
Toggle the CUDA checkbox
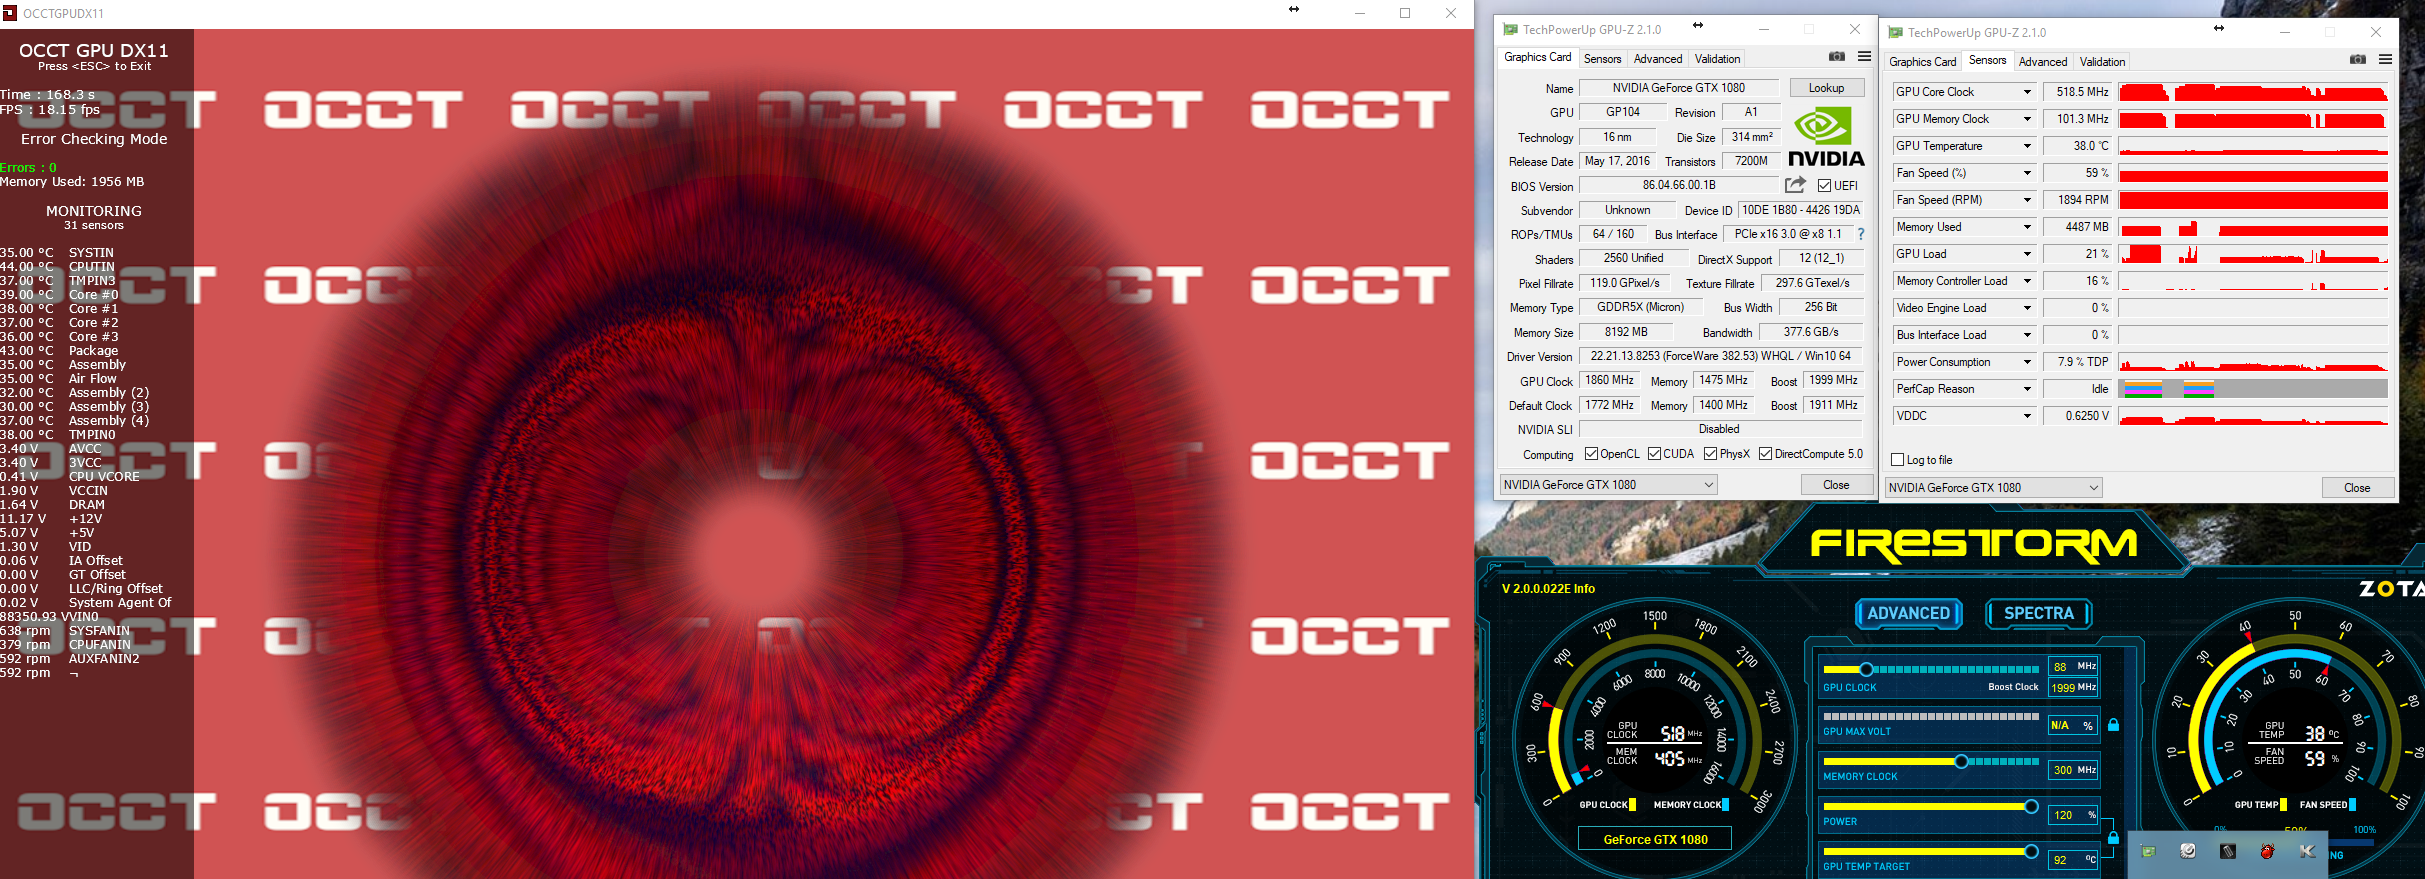(x=1654, y=454)
